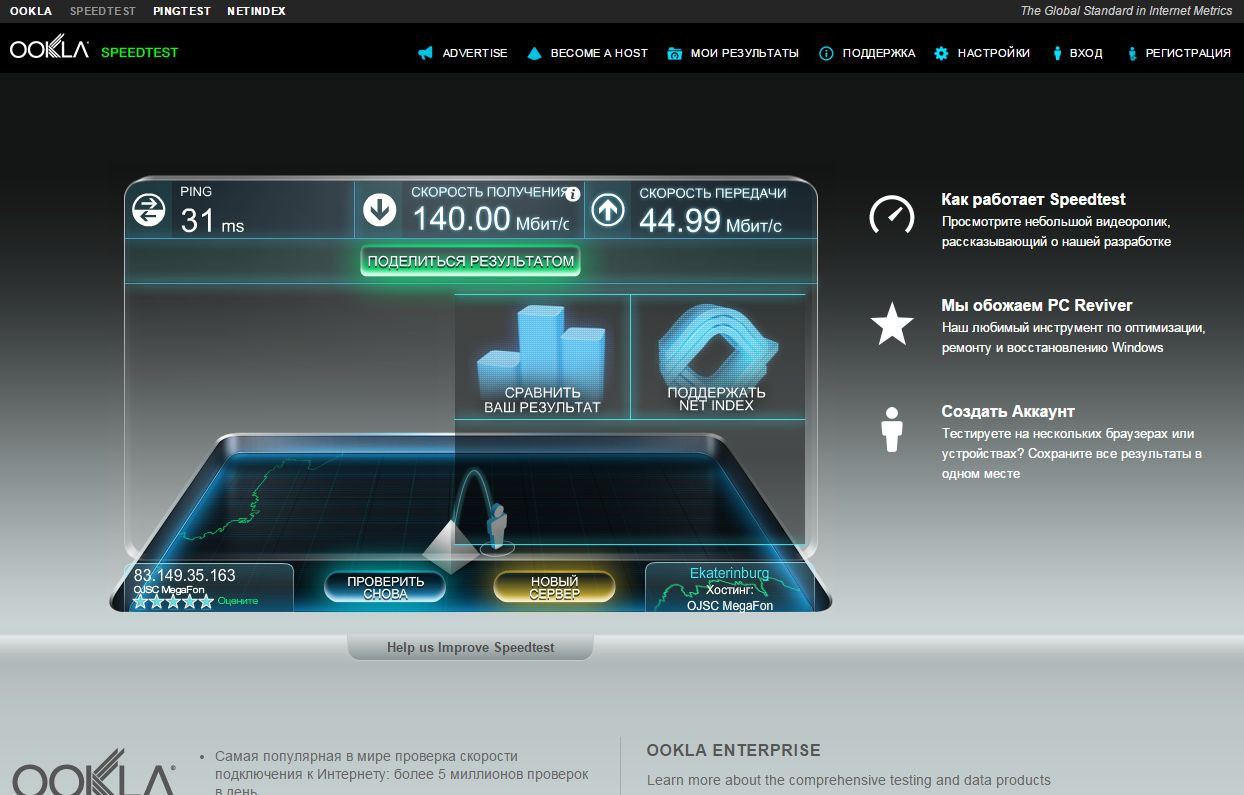Screen dimensions: 1244x795
Task: Click the upload speed arrow icon
Action: pyautogui.click(x=608, y=210)
